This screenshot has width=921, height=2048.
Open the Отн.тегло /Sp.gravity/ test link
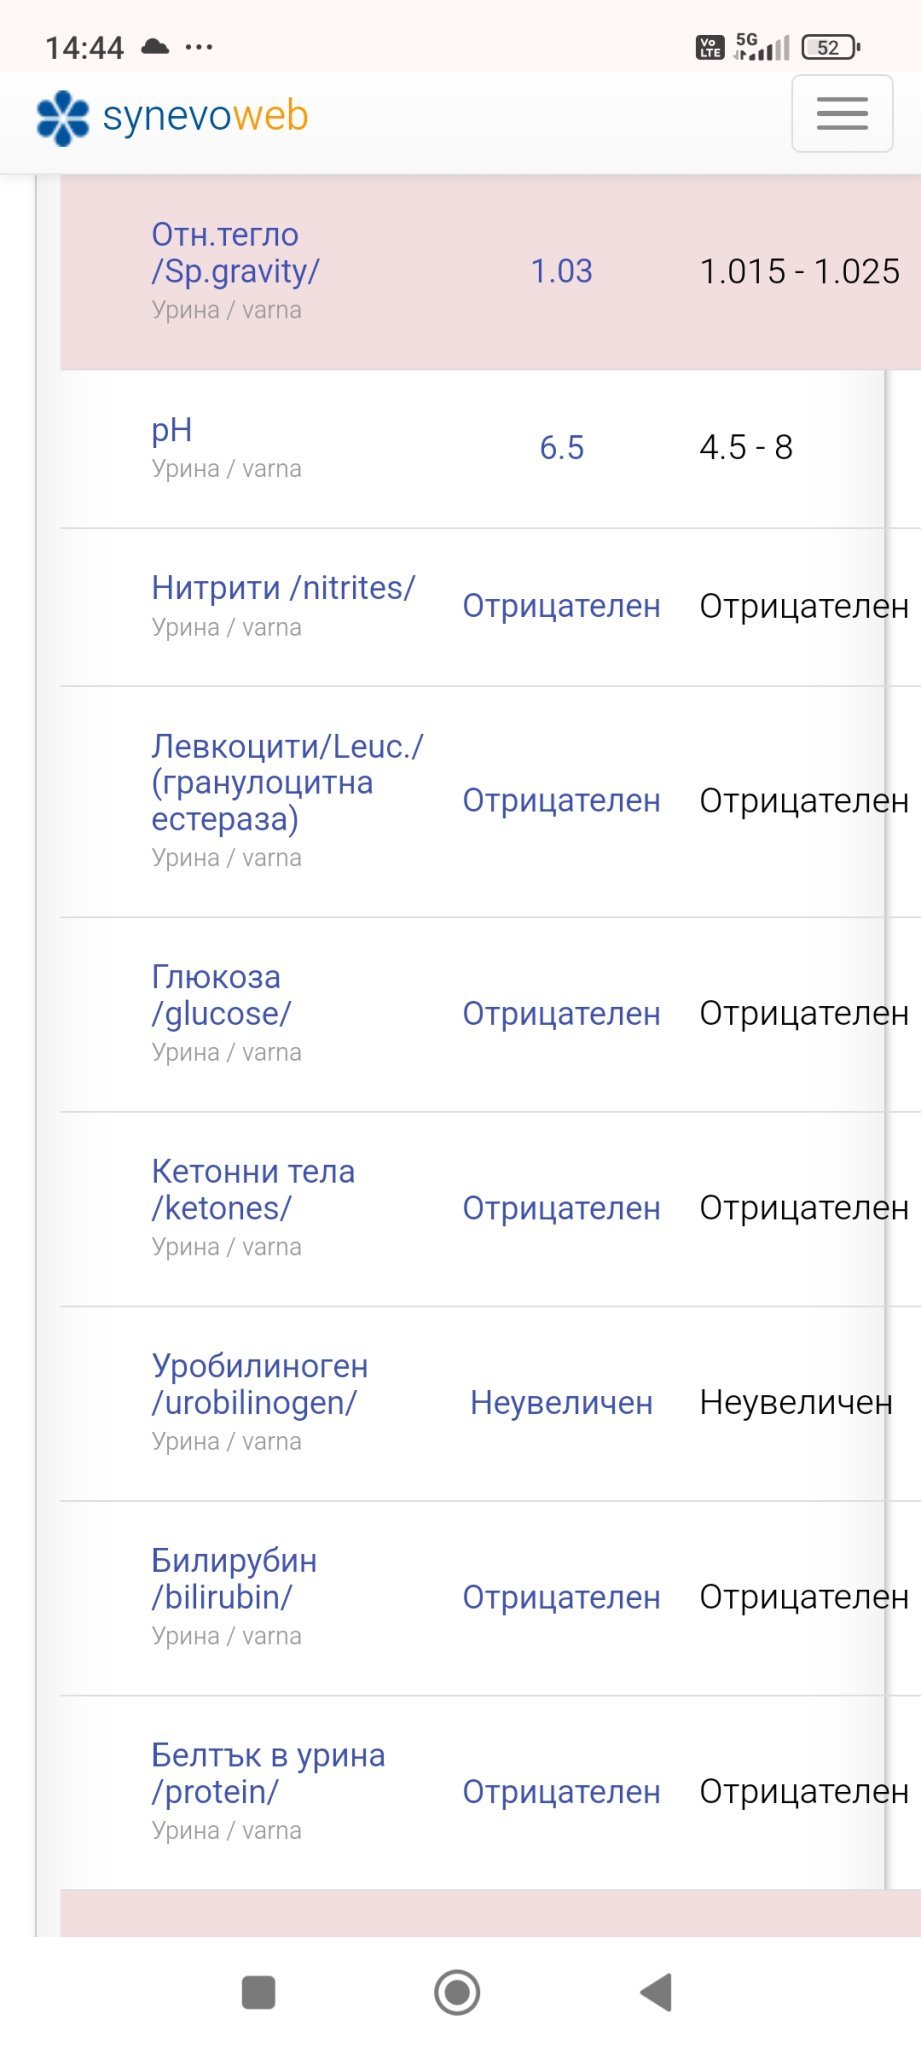coord(235,253)
